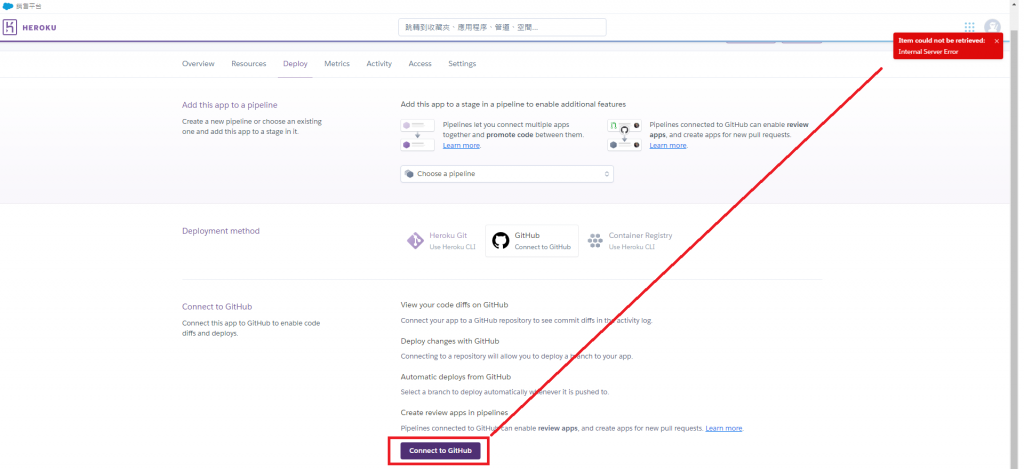Expand the Choose a pipeline dropdown
The image size is (1024, 469).
[507, 174]
